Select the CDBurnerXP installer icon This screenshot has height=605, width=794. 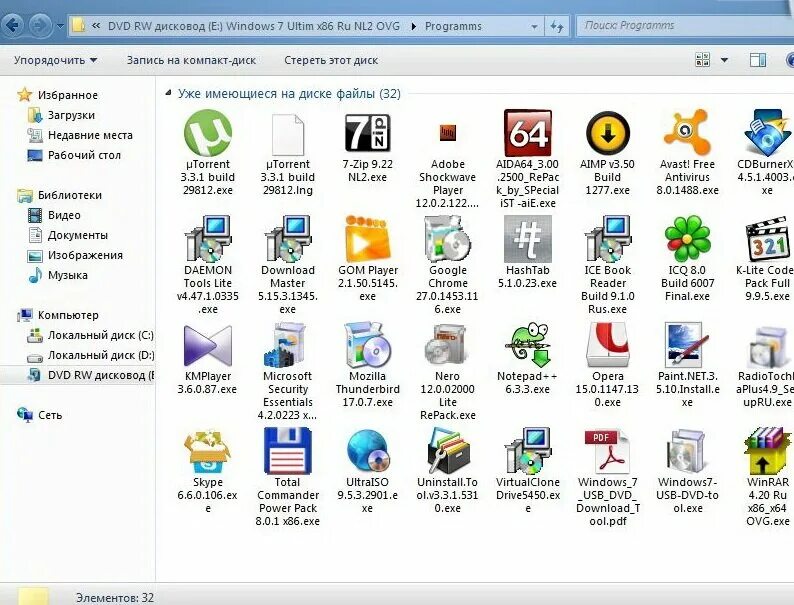pyautogui.click(x=769, y=133)
